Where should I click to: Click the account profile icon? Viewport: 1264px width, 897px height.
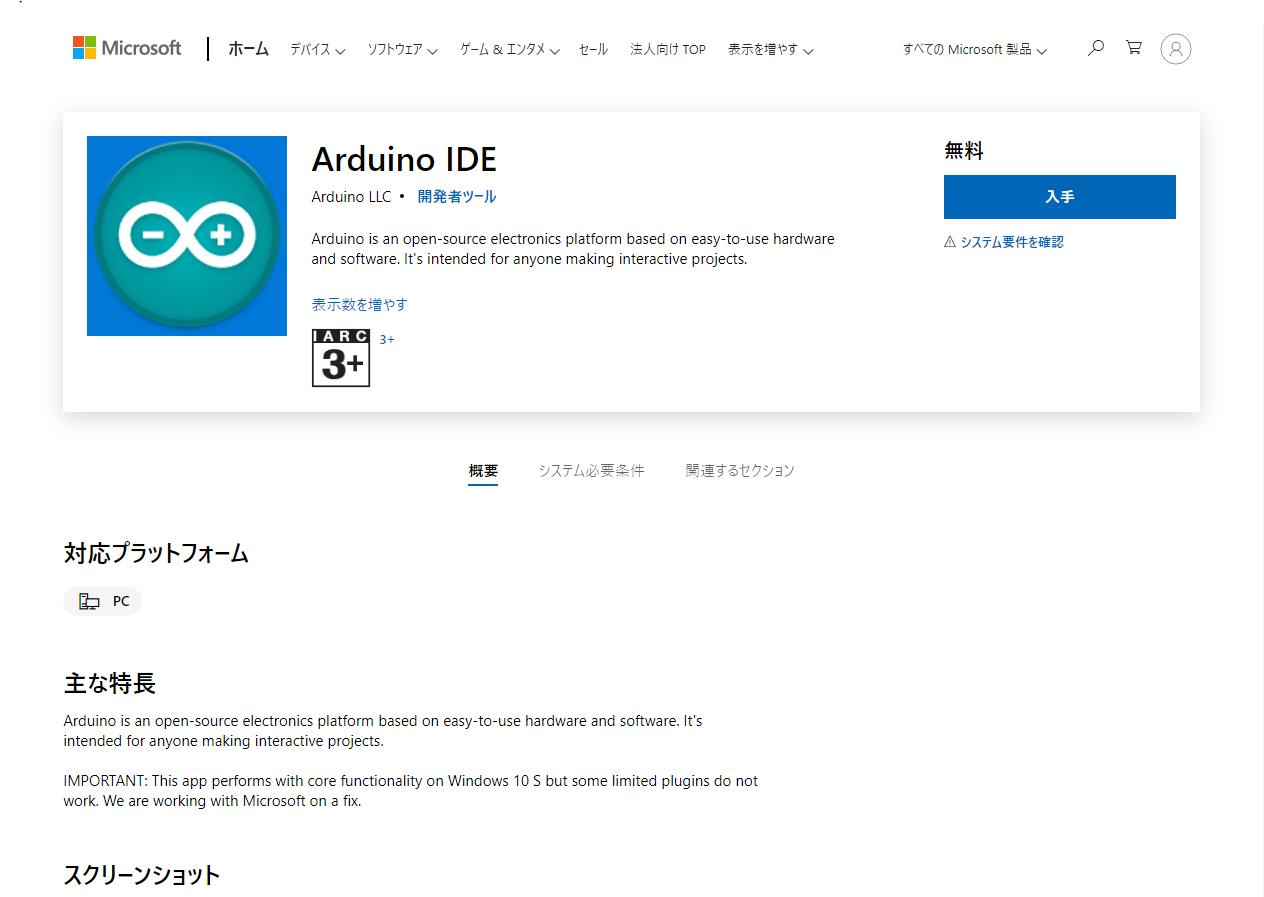tap(1175, 48)
